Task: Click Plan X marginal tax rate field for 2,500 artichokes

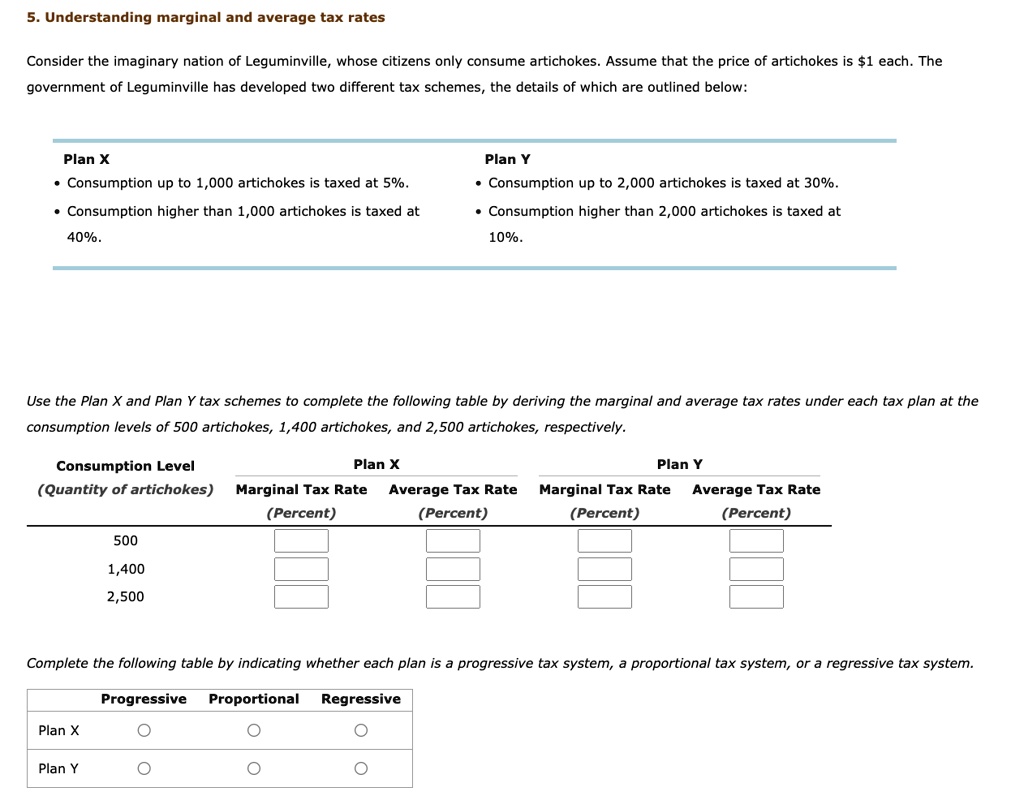Action: [301, 596]
